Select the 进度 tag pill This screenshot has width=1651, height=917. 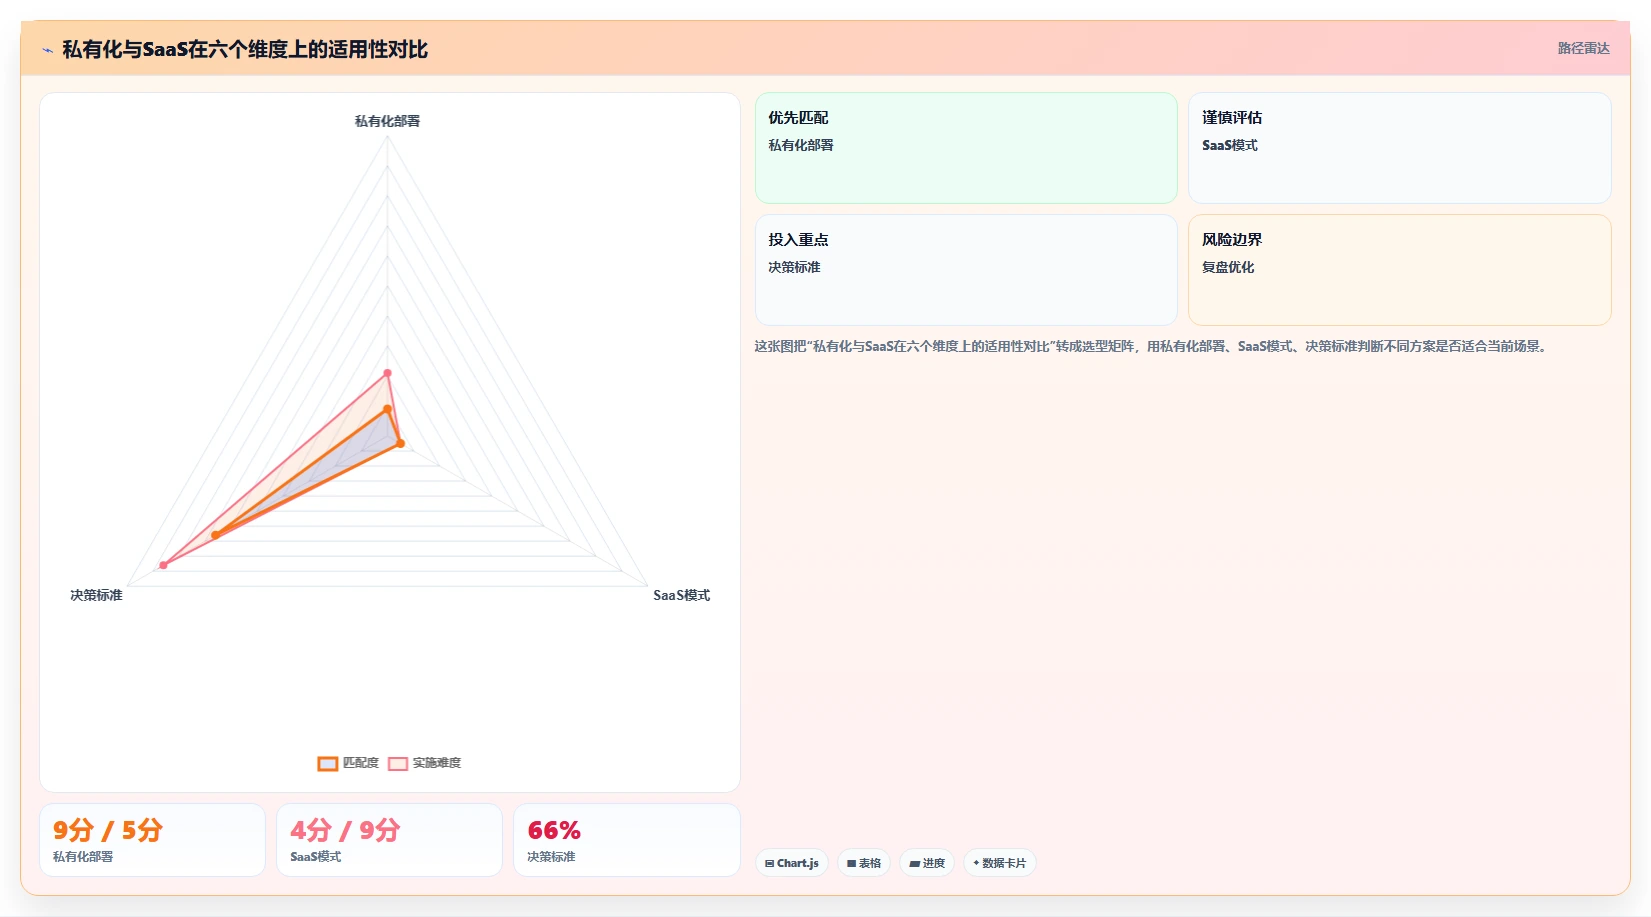[927, 863]
